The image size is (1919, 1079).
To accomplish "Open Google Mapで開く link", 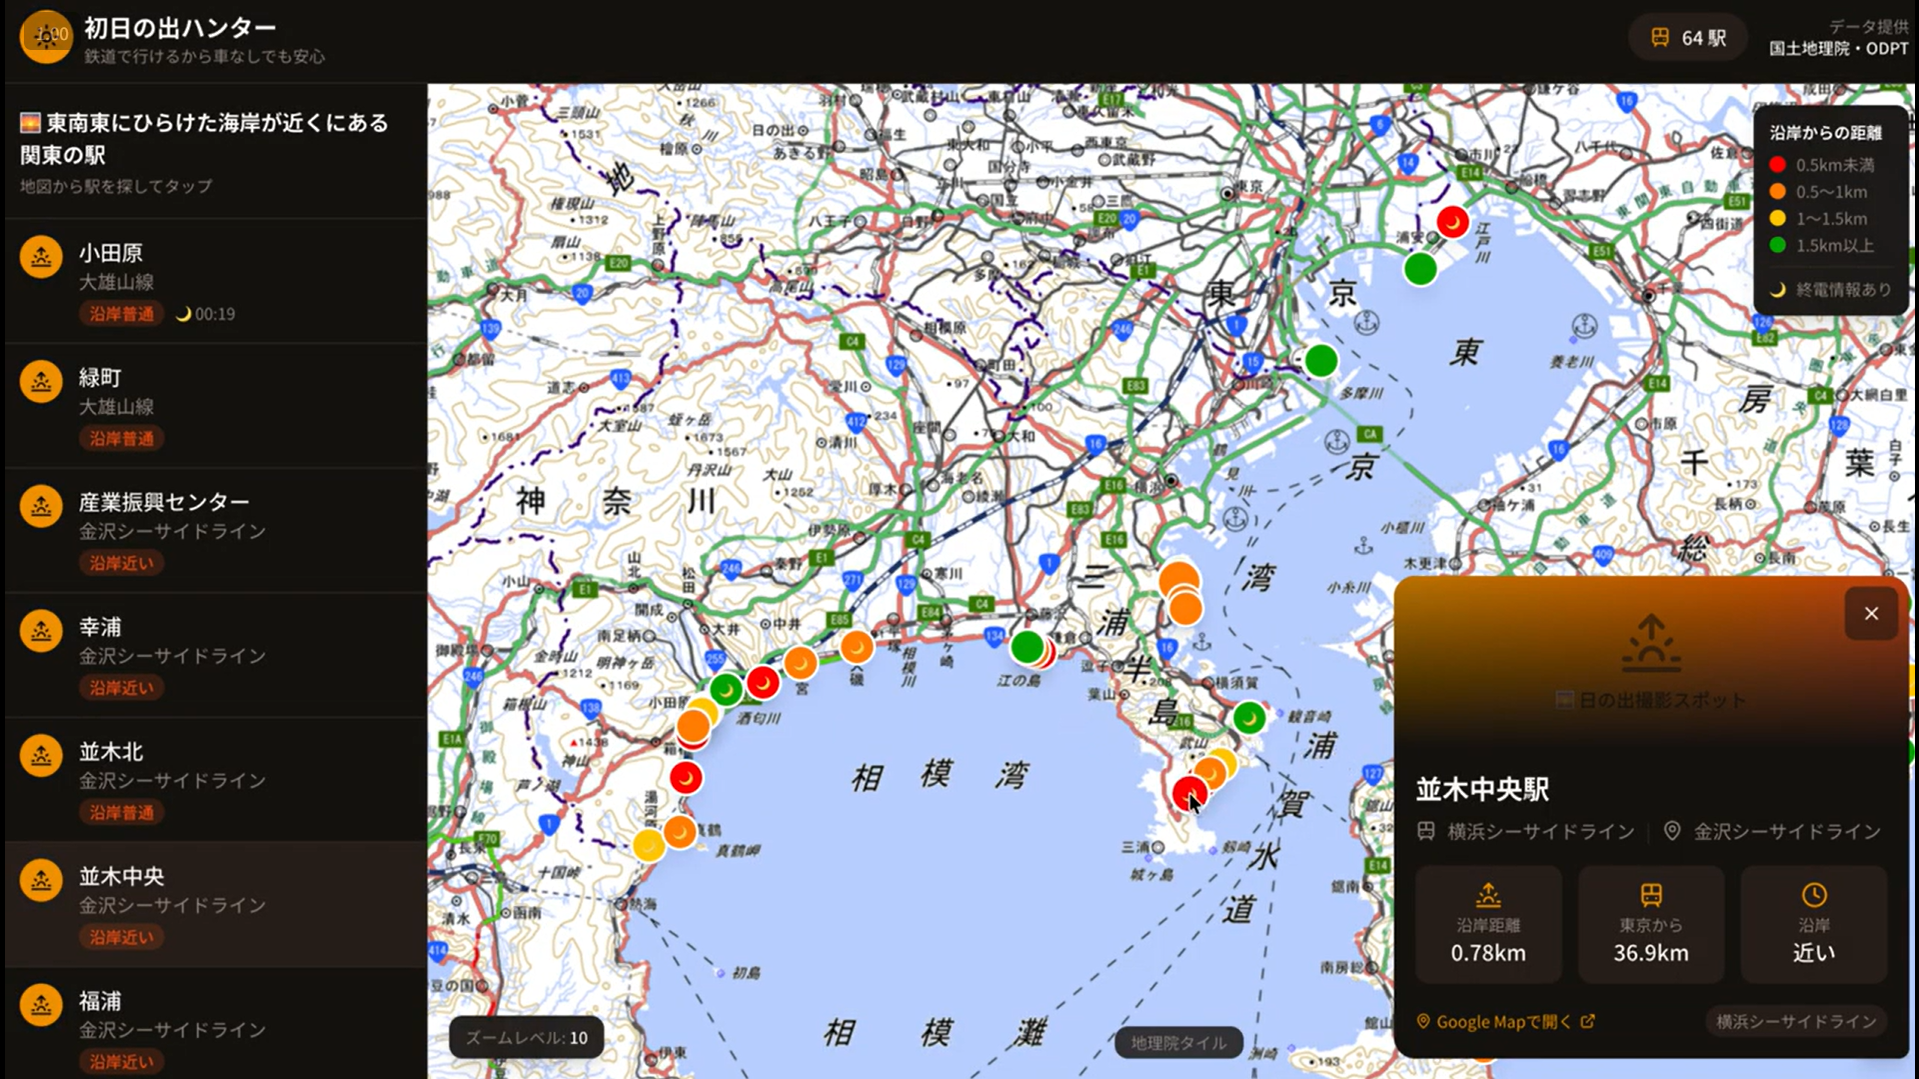I will (1505, 1021).
